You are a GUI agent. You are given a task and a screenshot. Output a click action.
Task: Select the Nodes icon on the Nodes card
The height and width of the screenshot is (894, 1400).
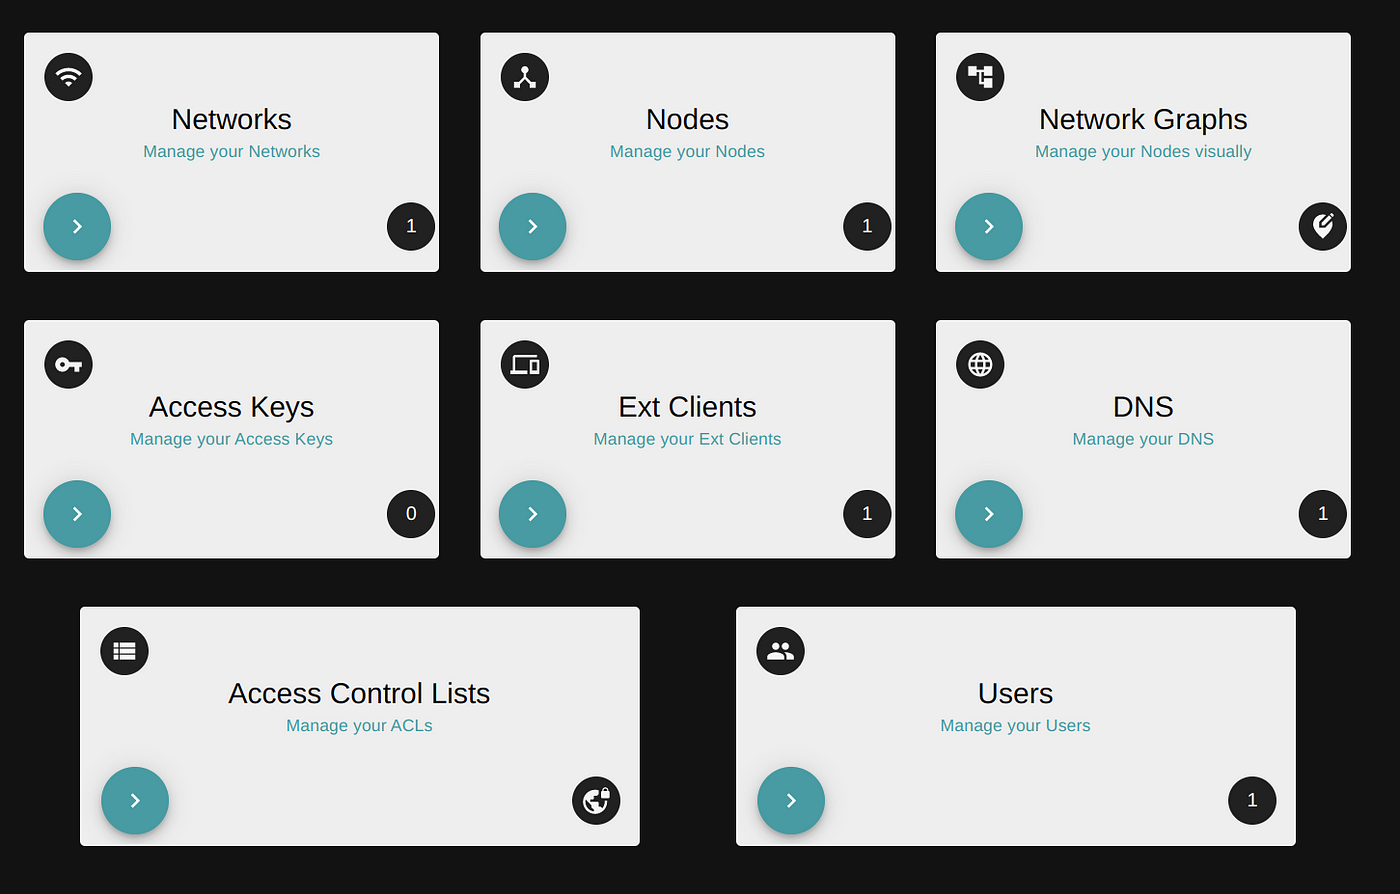(x=524, y=77)
